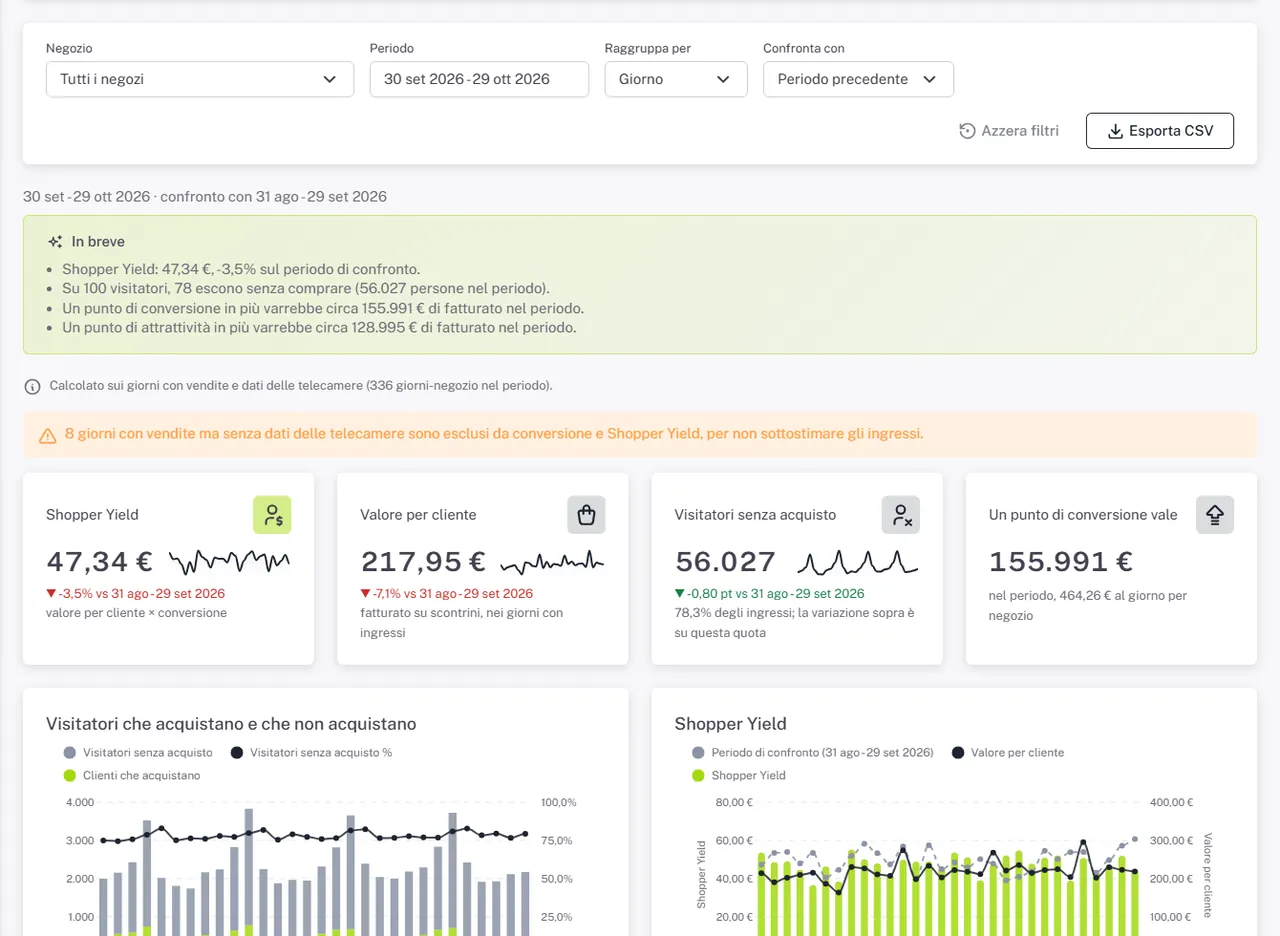Click the -0,80 pt variation text
Viewport: 1280px width, 936px height.
[x=769, y=593]
